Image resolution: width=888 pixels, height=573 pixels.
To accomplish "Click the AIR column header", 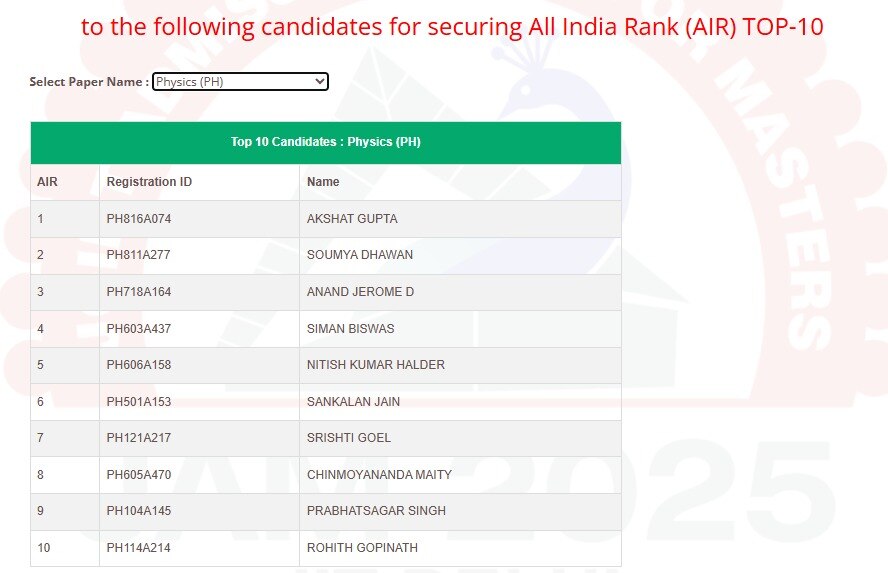I will [x=47, y=182].
